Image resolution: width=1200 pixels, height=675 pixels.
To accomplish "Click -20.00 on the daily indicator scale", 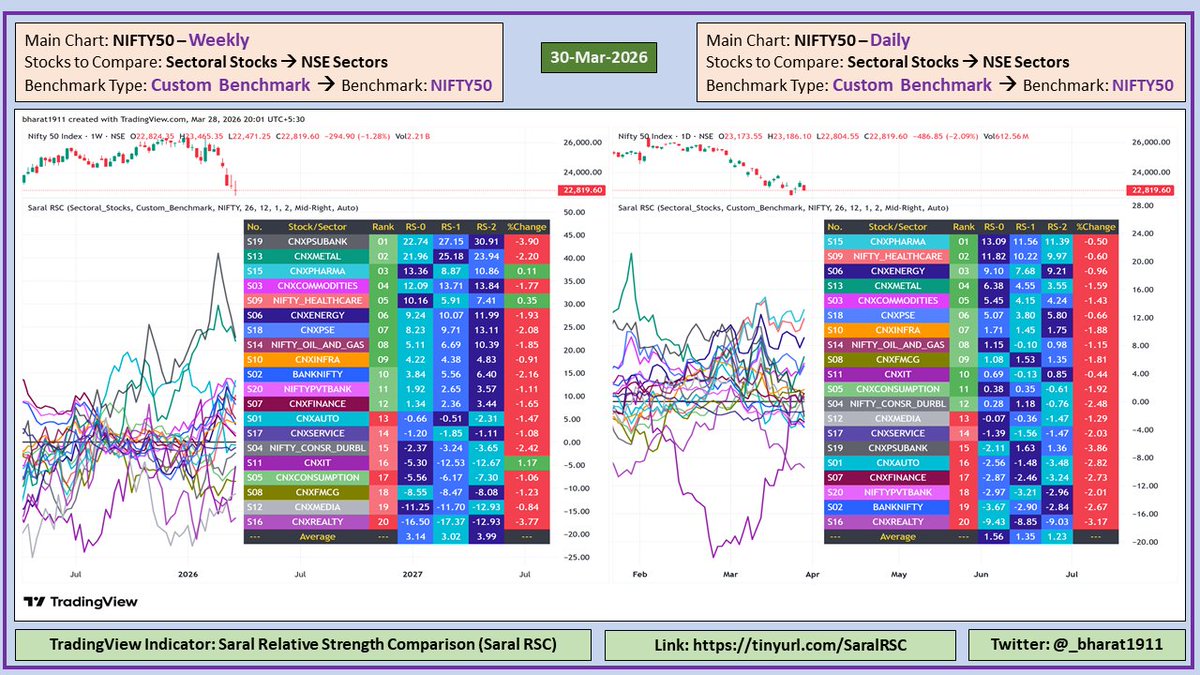I will tap(1143, 541).
